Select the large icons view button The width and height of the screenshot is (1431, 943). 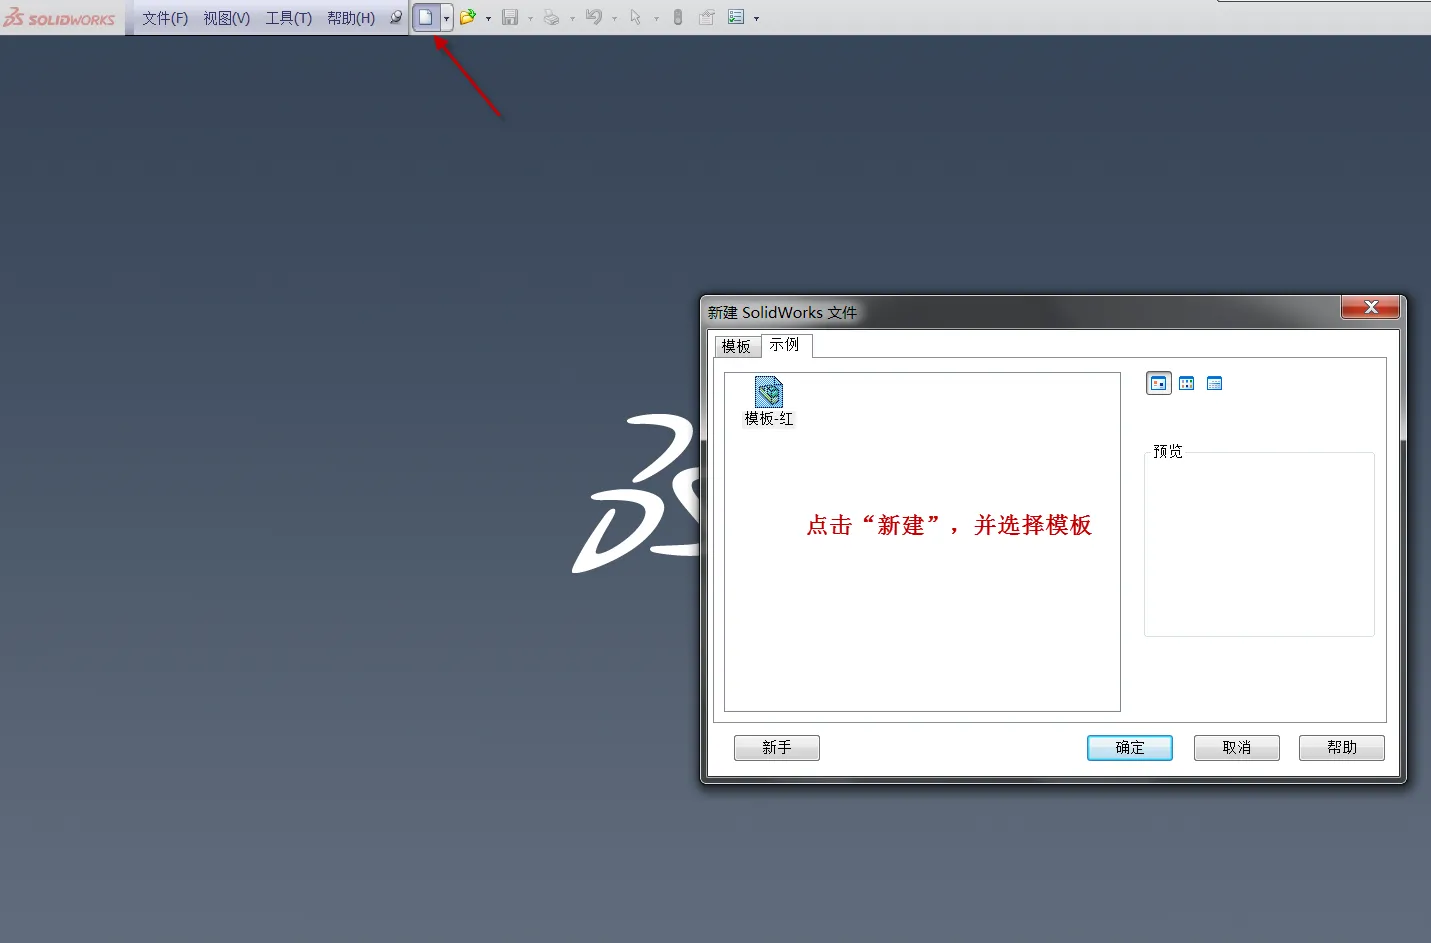tap(1159, 383)
